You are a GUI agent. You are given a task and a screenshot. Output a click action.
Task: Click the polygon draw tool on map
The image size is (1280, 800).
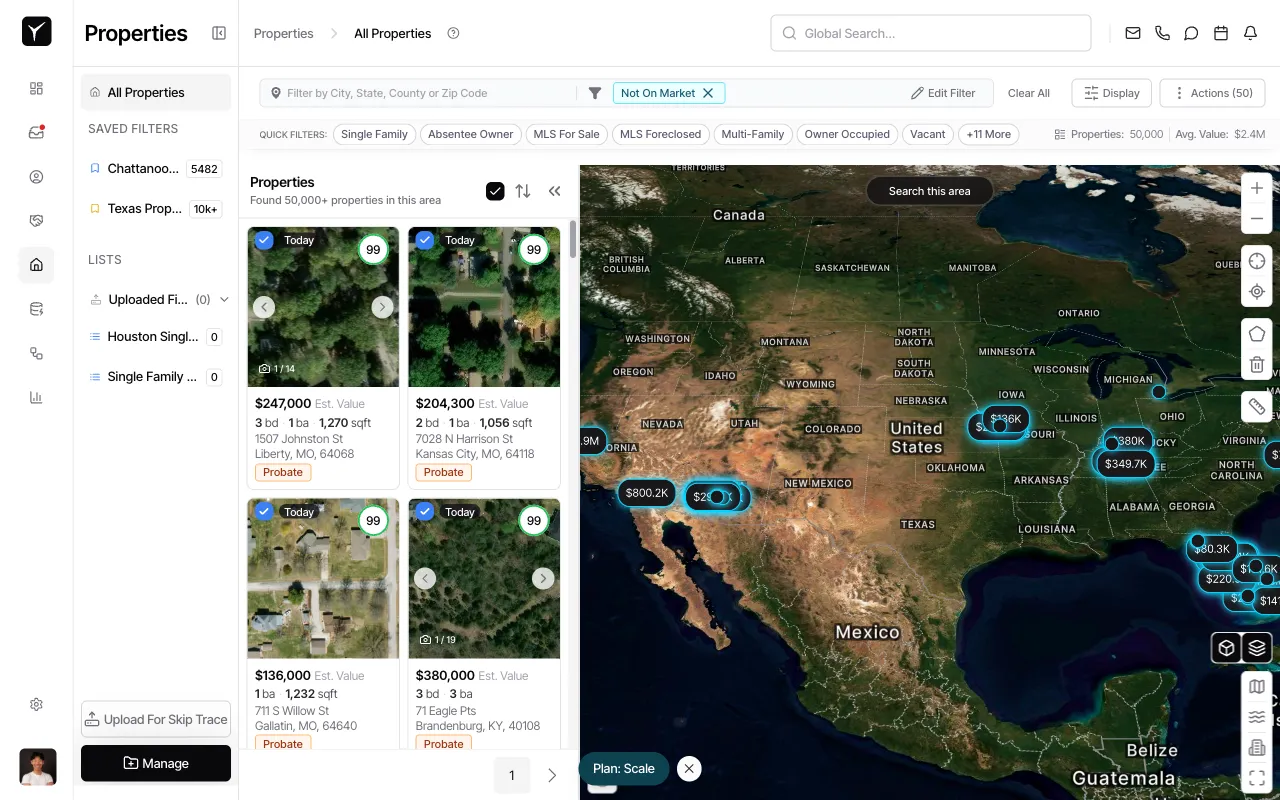point(1257,334)
